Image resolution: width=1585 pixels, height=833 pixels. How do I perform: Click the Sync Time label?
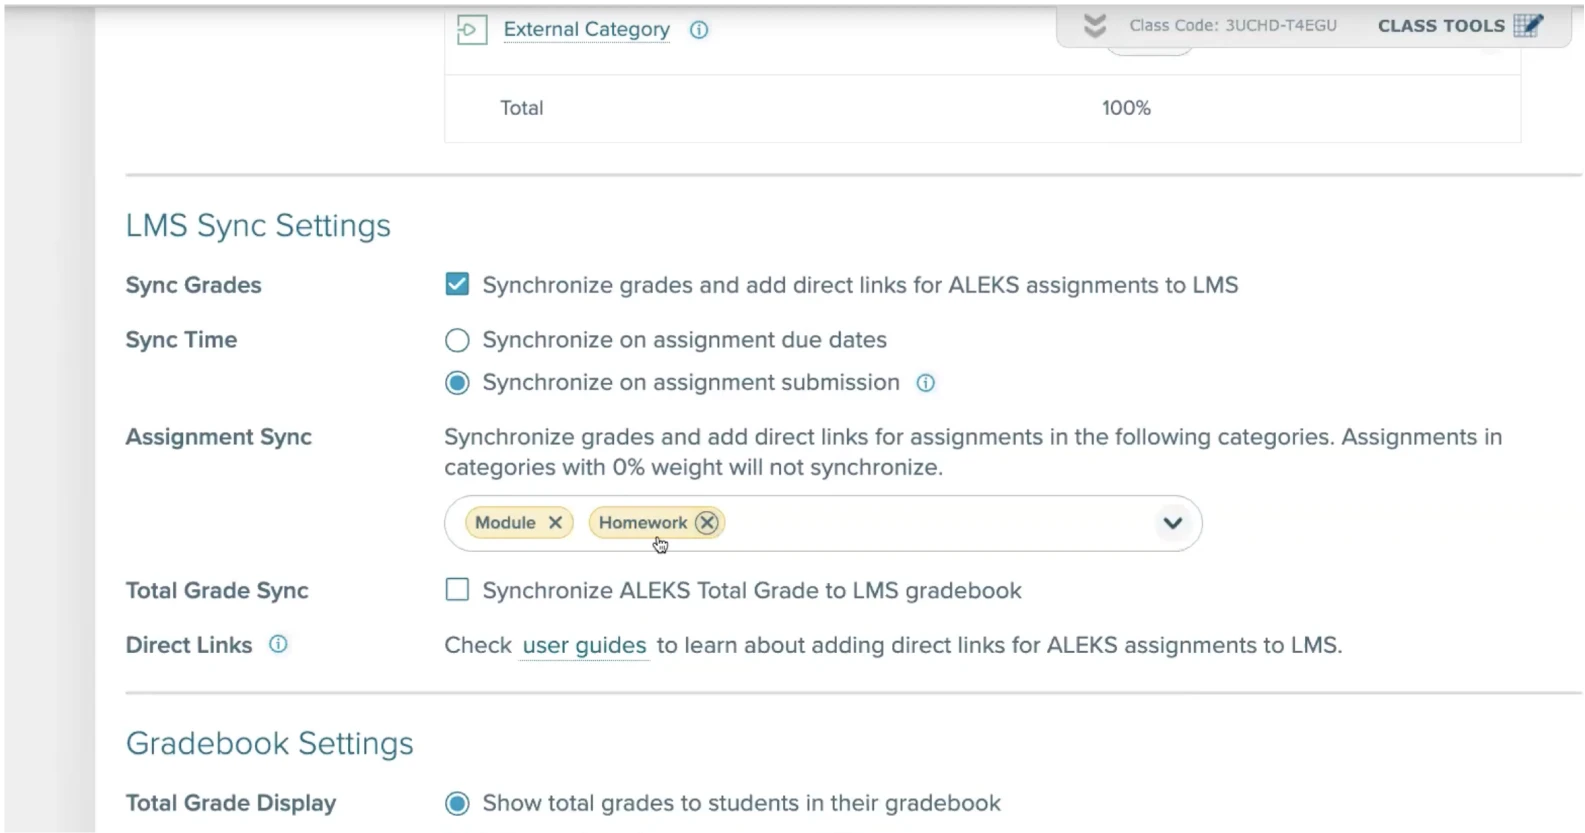coord(181,340)
